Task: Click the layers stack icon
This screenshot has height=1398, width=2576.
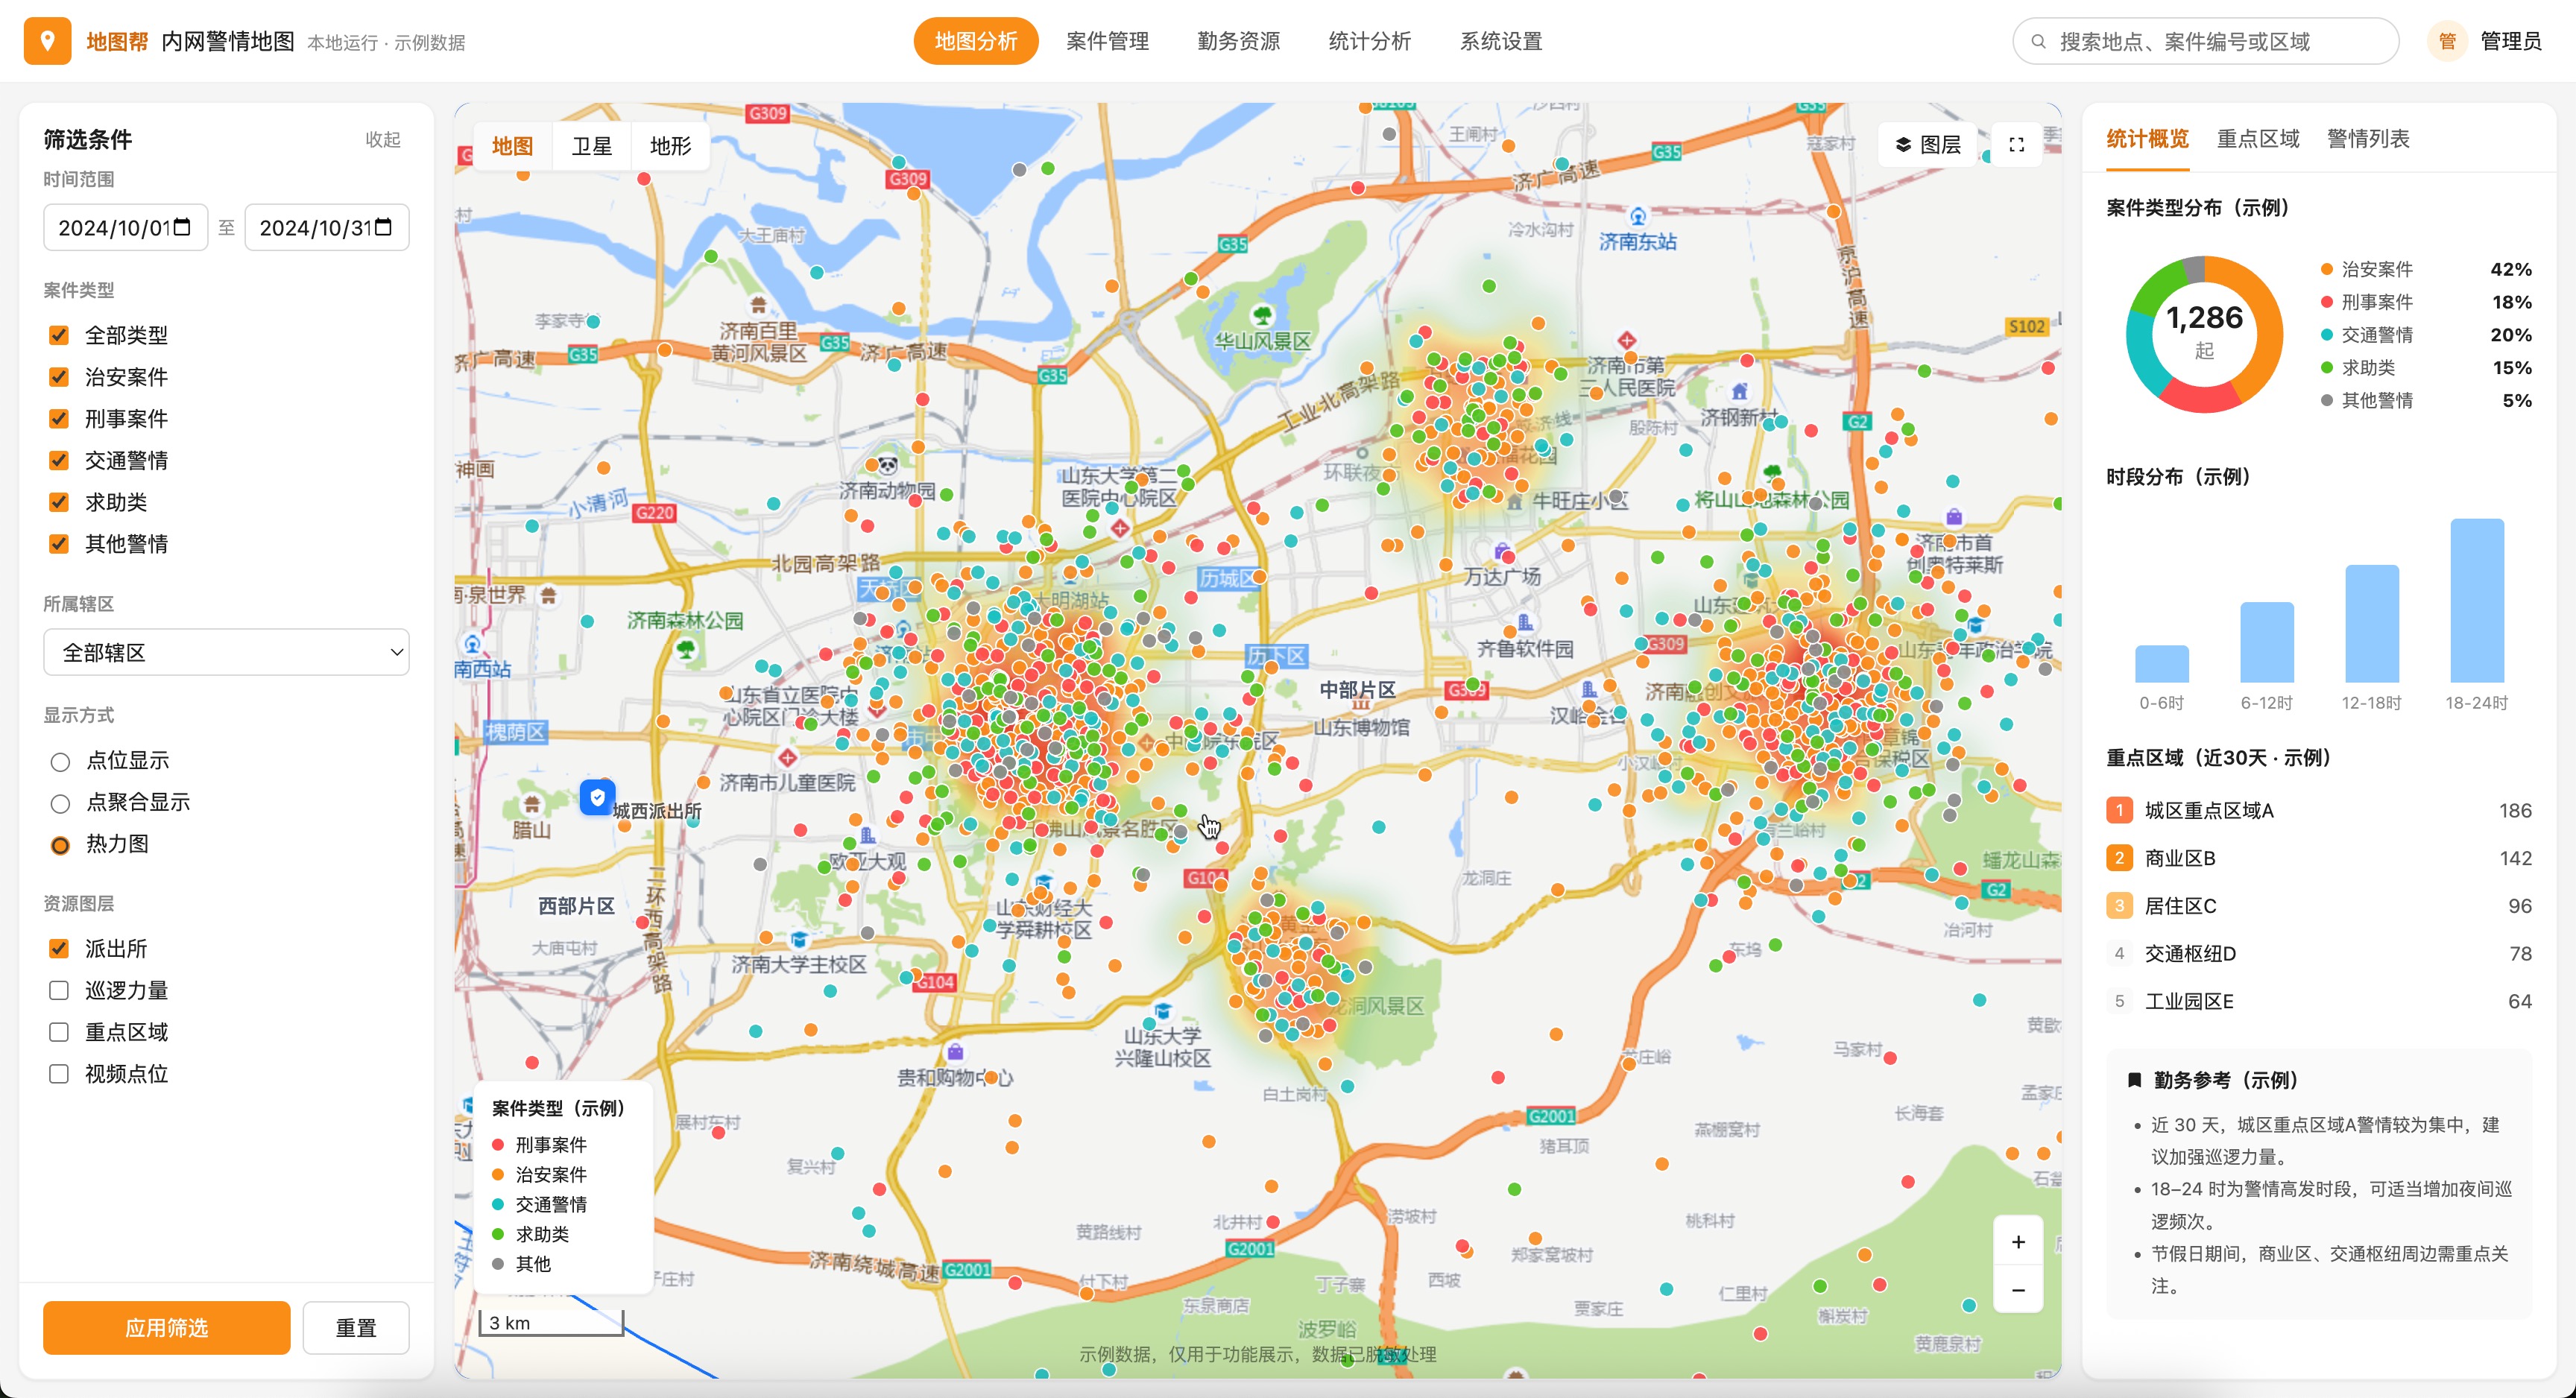Action: (1903, 145)
